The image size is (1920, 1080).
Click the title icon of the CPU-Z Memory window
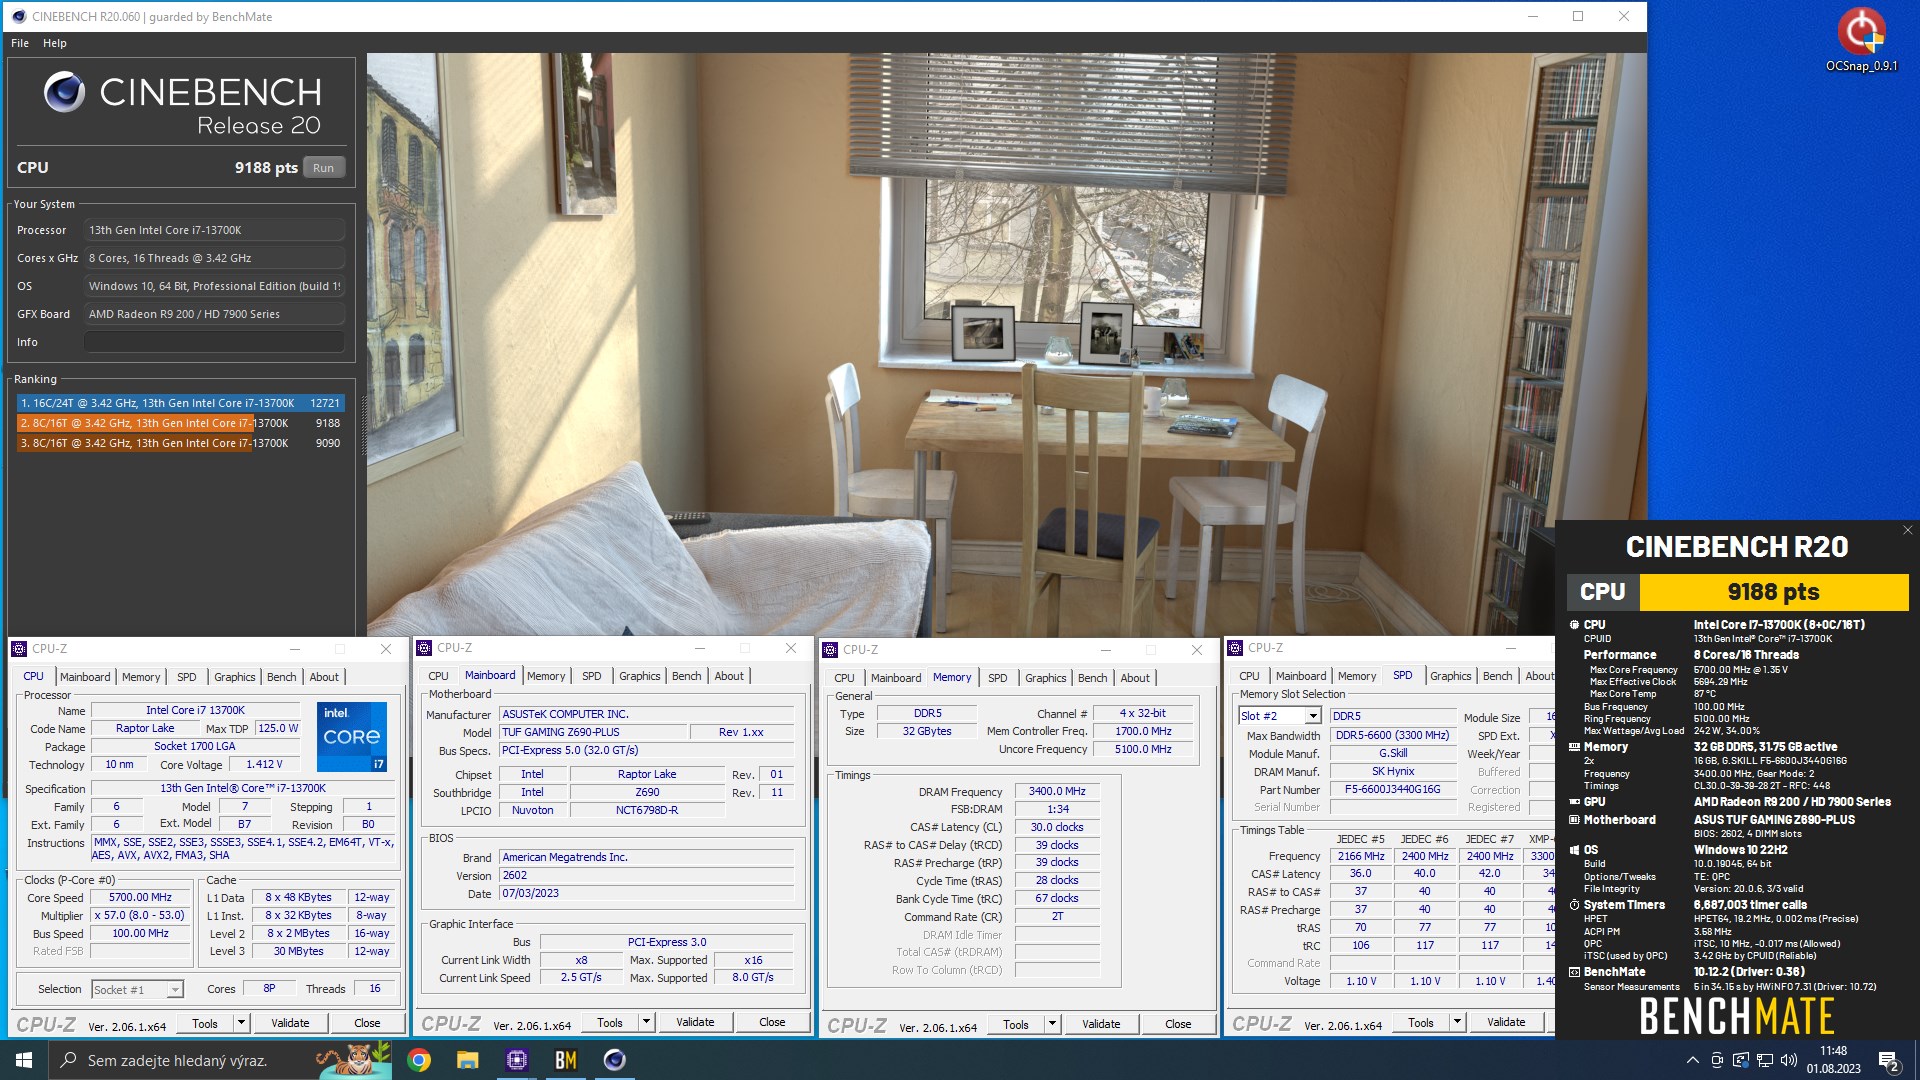pyautogui.click(x=830, y=650)
